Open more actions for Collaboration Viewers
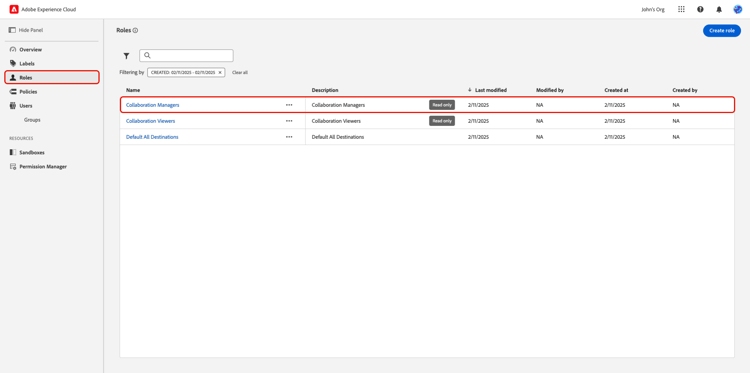This screenshot has width=750, height=373. click(x=289, y=121)
